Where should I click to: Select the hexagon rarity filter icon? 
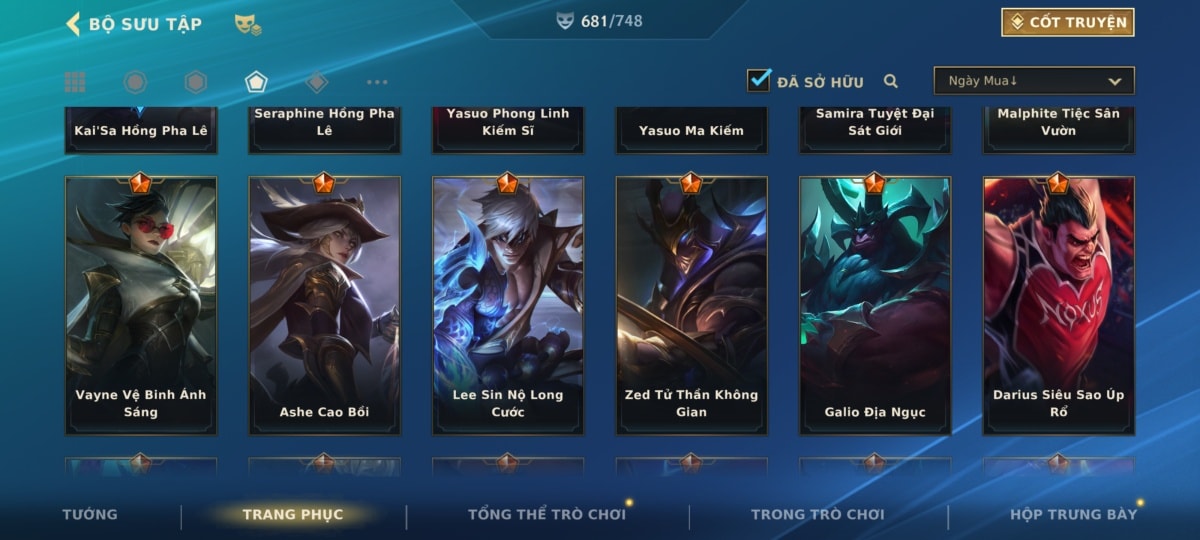196,82
